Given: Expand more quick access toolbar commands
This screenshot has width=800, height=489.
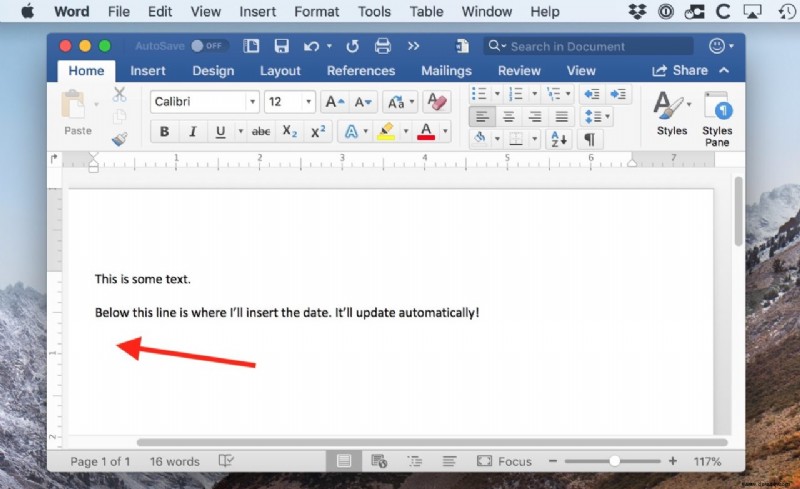Looking at the screenshot, I should coord(413,46).
